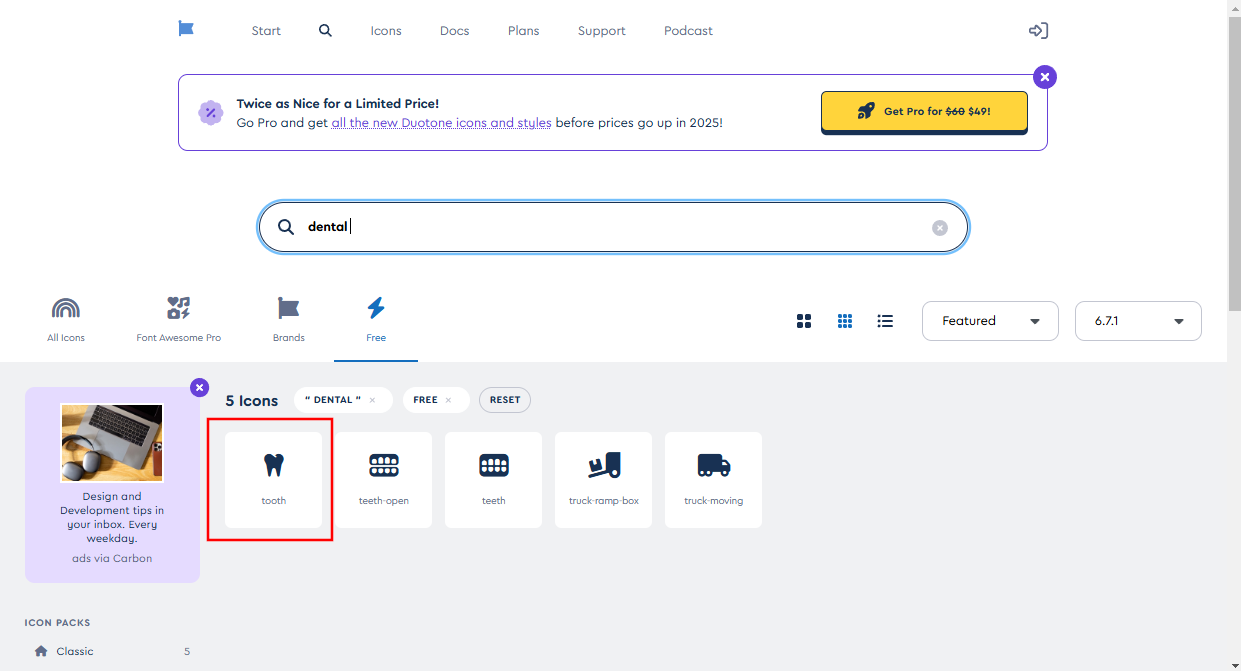Open the teeth icon result
The height and width of the screenshot is (671, 1241).
[x=493, y=479]
